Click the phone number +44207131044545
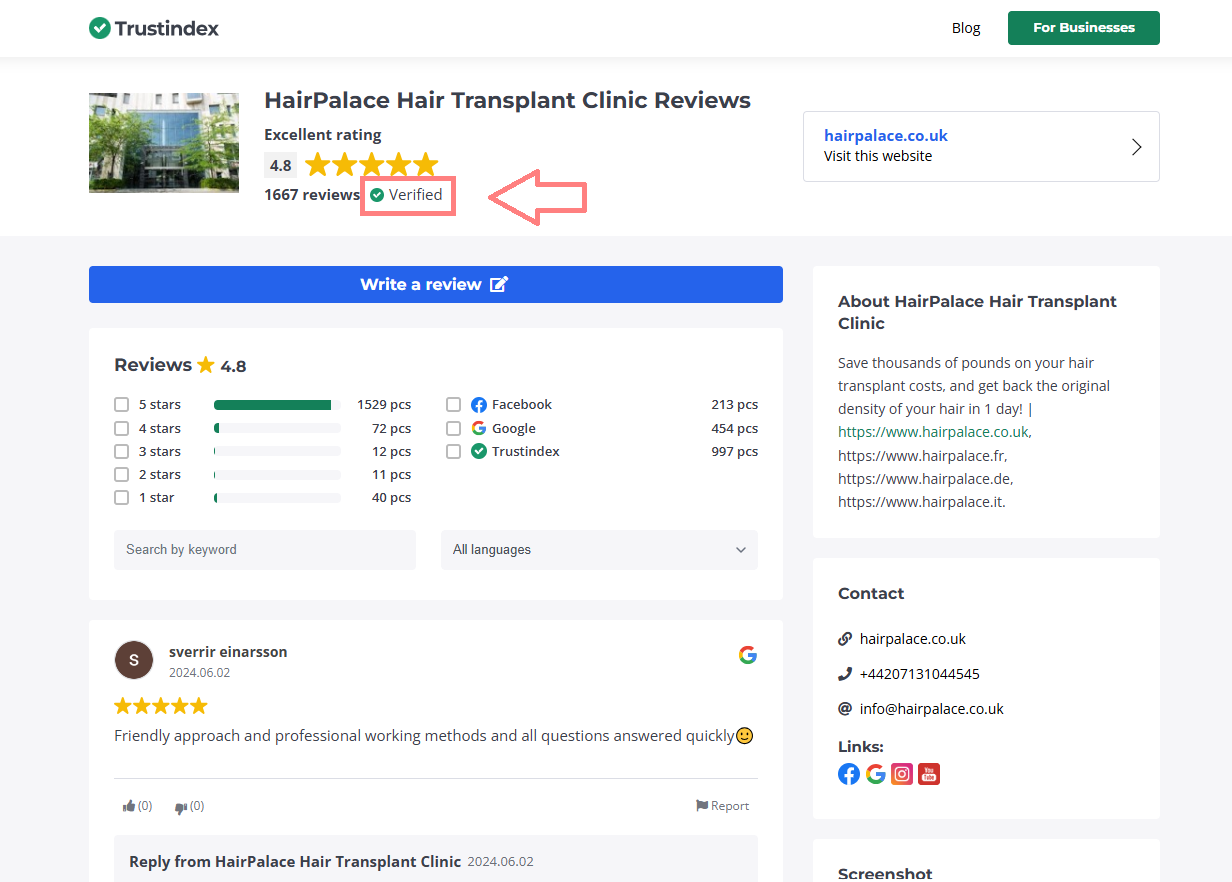 coord(920,674)
